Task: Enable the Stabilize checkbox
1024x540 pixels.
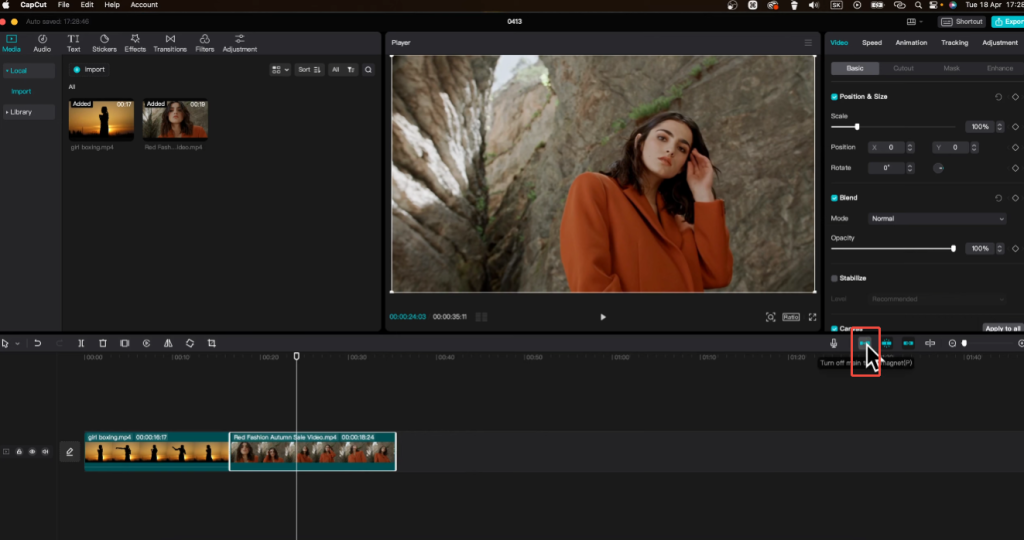Action: click(835, 278)
